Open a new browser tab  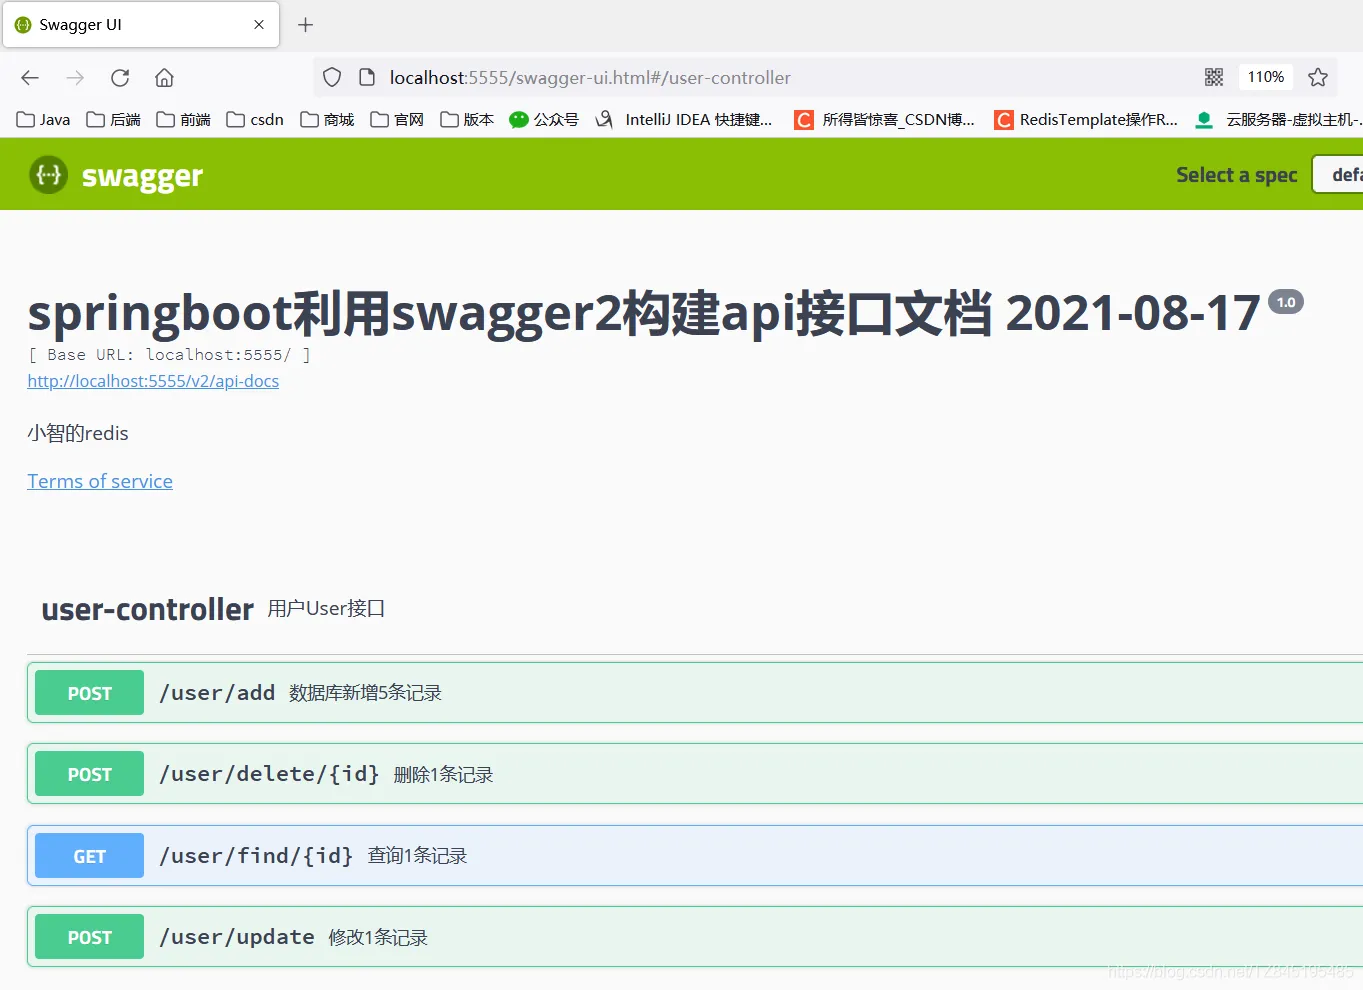306,25
